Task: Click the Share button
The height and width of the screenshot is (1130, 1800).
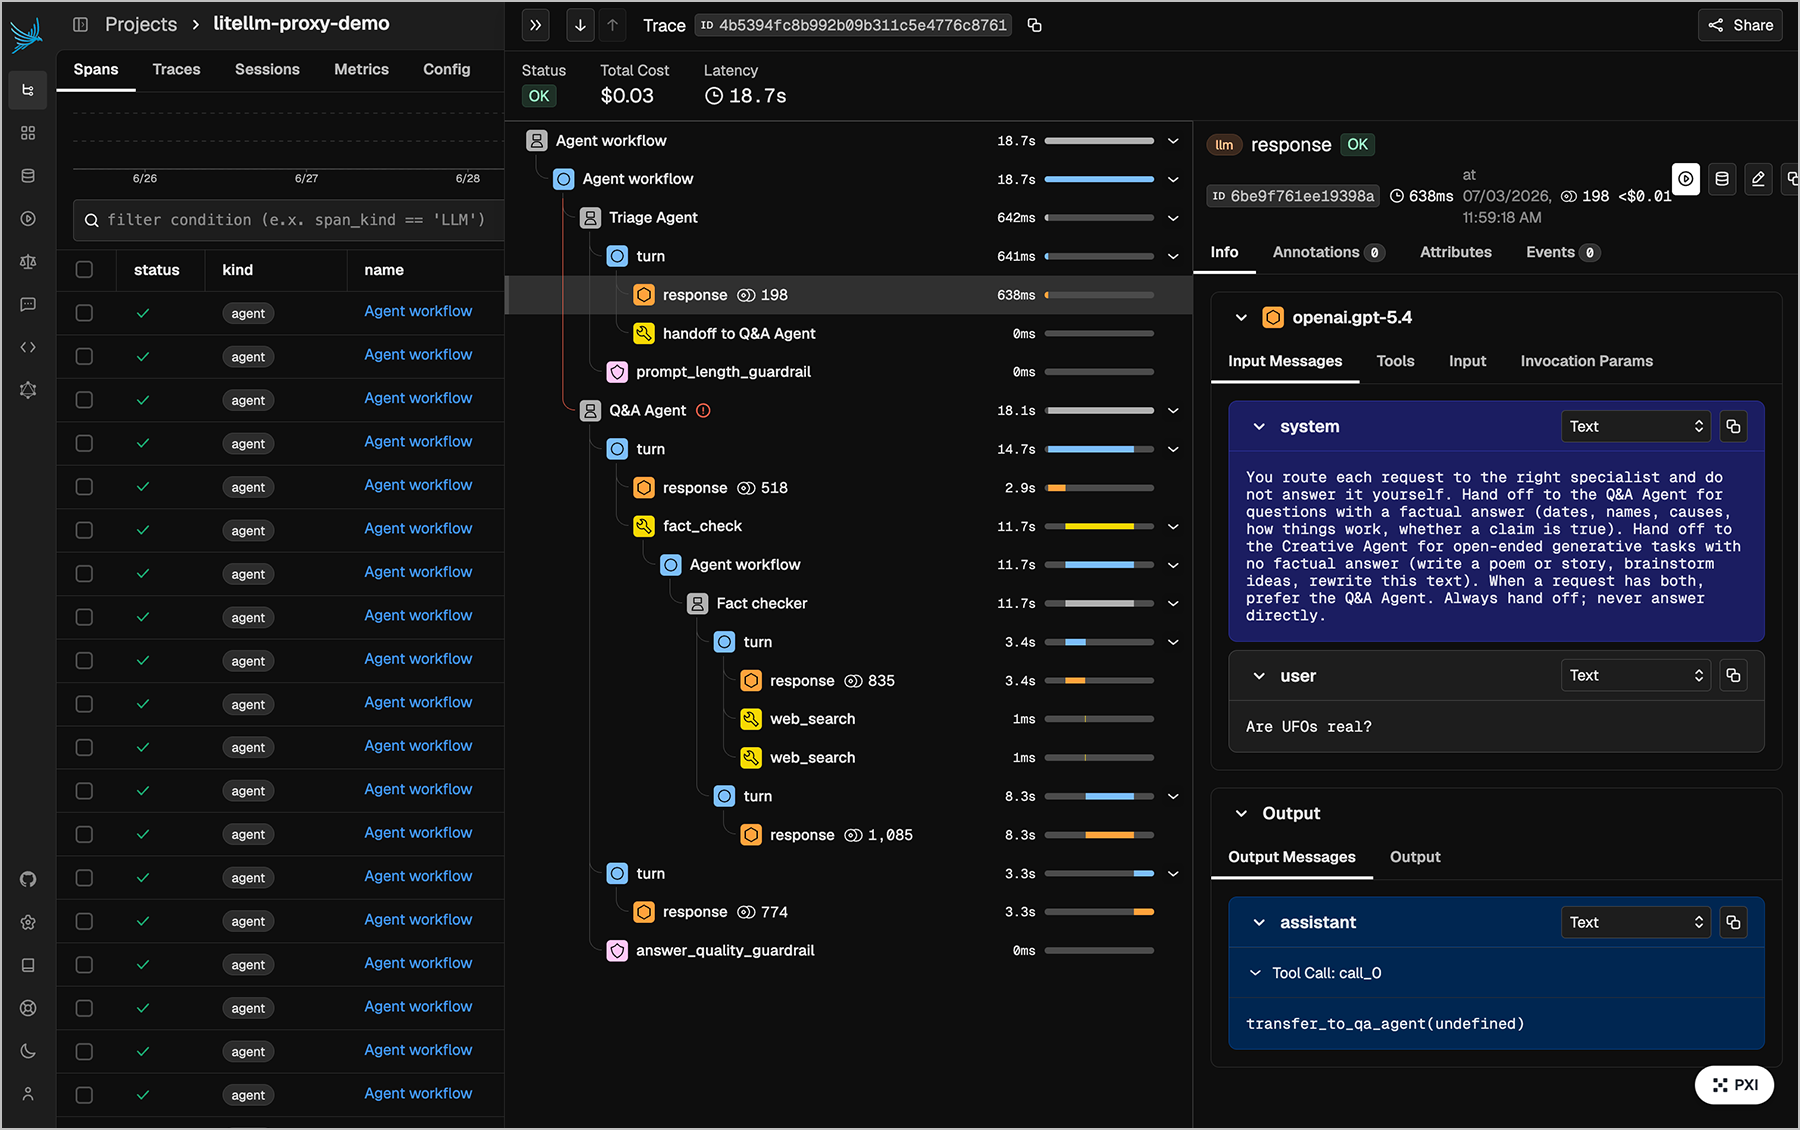Action: [x=1741, y=25]
